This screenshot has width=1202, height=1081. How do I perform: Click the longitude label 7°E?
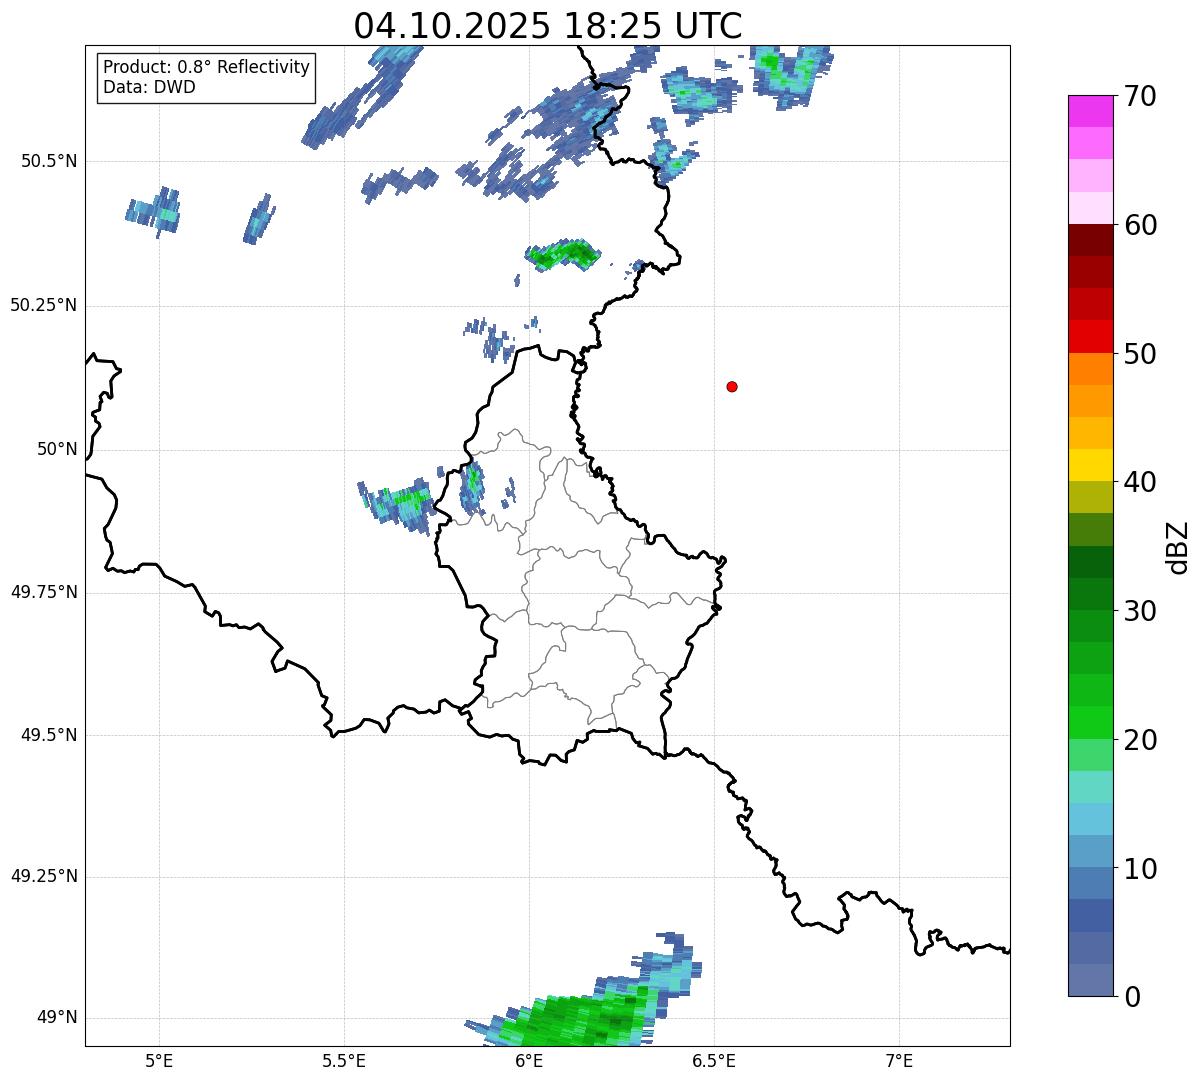[x=899, y=1060]
